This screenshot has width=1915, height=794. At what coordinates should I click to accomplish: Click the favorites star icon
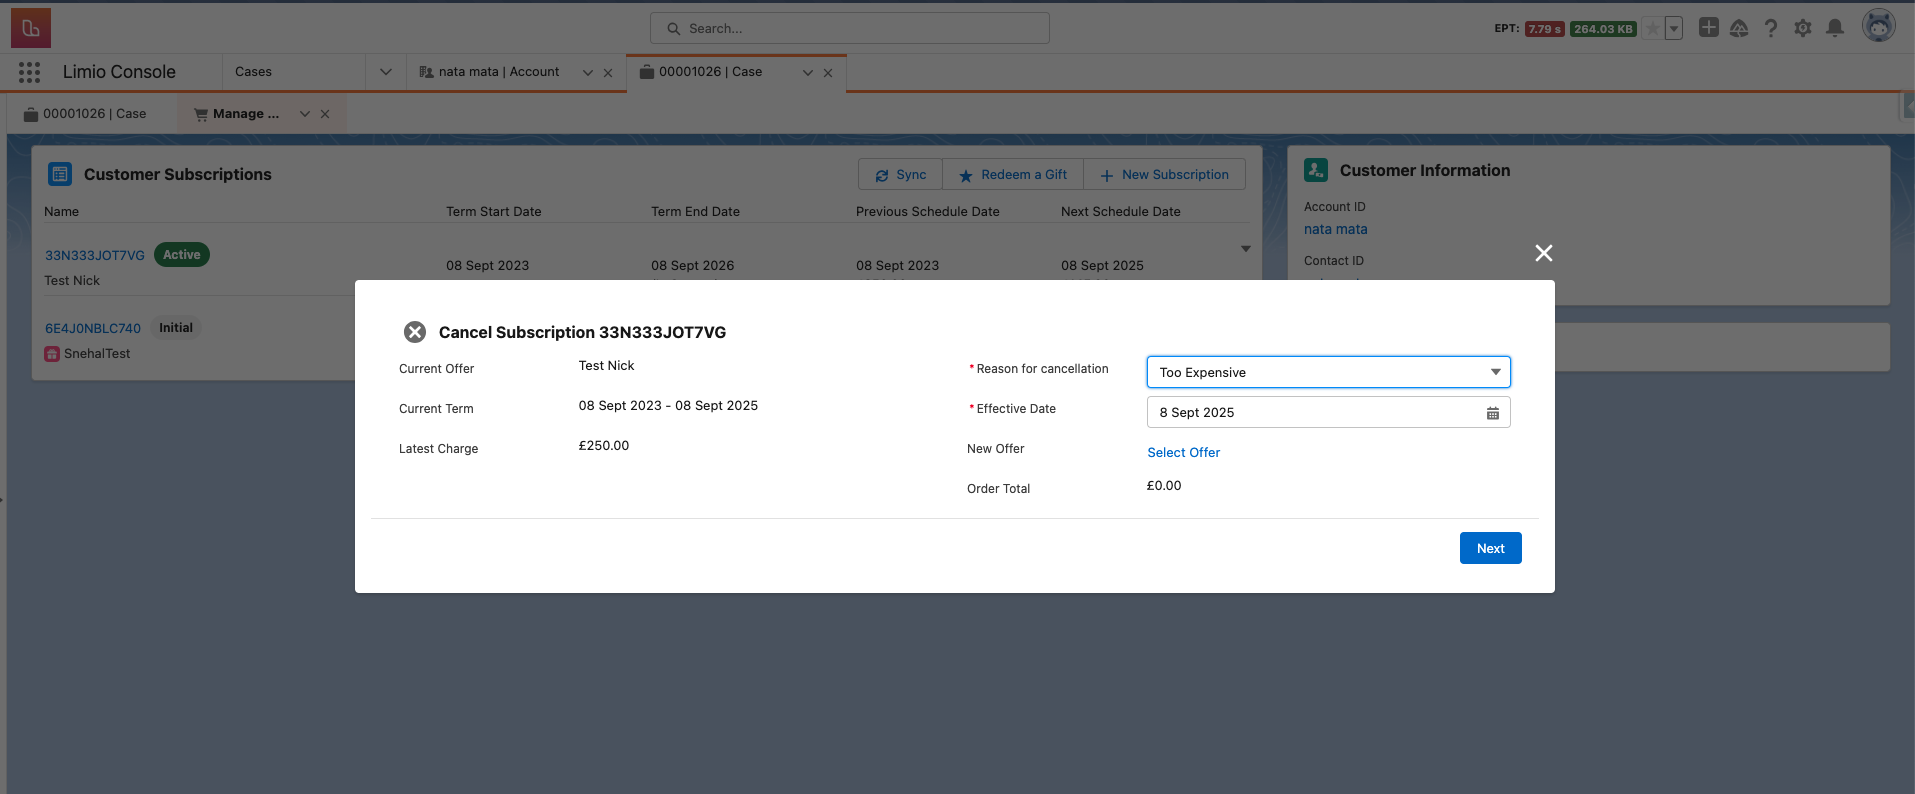[x=1653, y=29]
